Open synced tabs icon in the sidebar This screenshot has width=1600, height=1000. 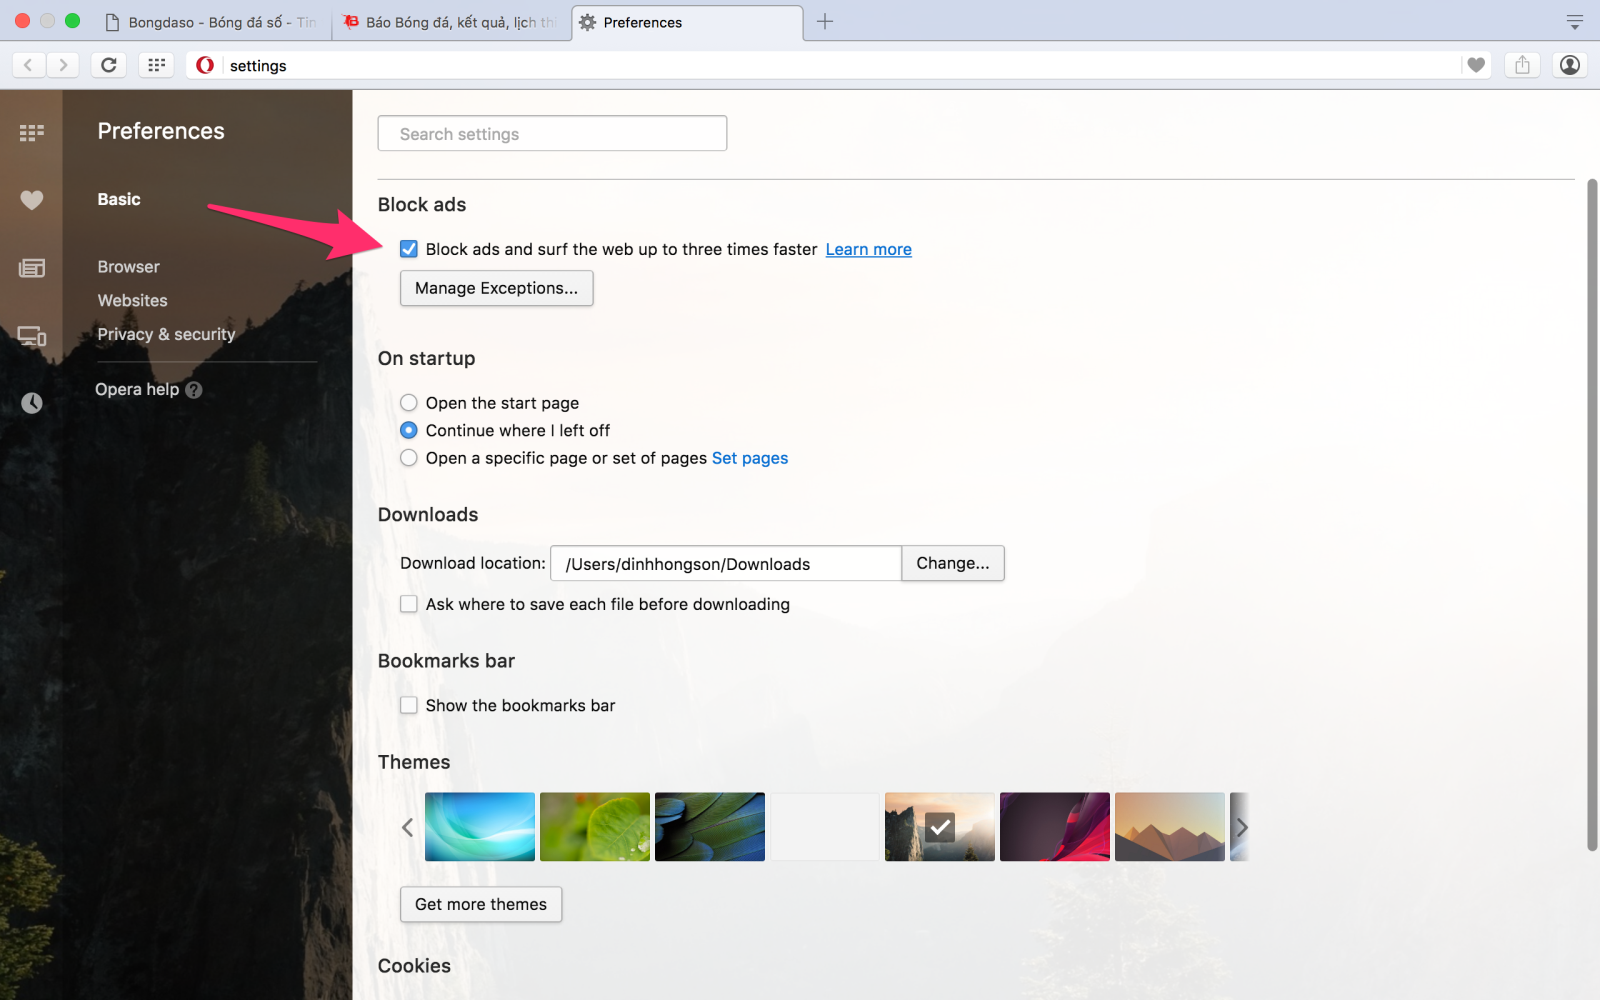[x=32, y=336]
